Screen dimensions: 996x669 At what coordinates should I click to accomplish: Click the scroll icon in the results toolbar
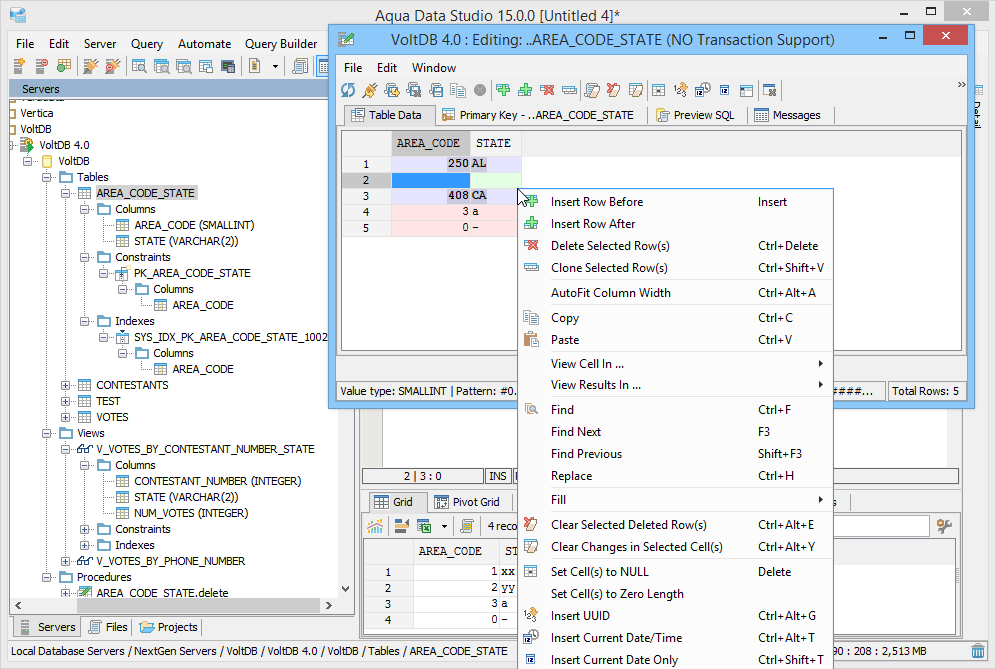(x=467, y=525)
